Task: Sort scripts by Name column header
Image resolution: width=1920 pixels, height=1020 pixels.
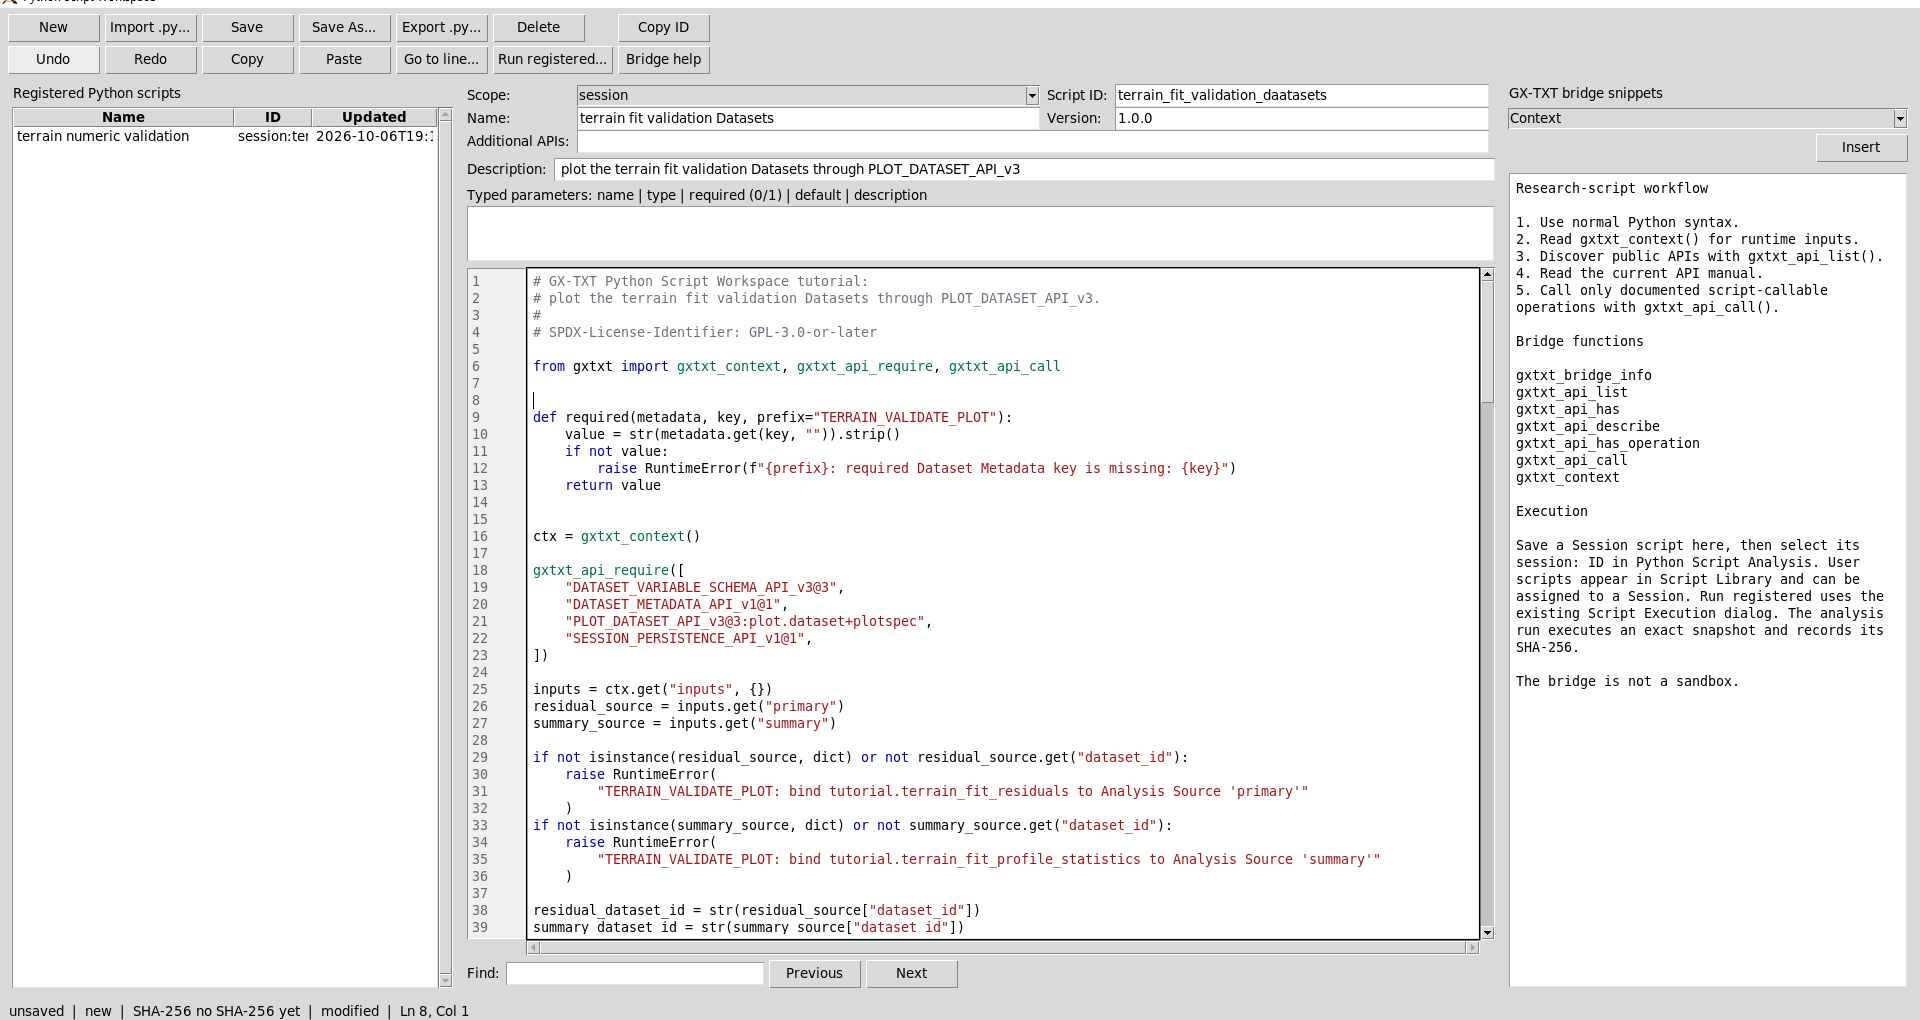Action: [x=123, y=118]
